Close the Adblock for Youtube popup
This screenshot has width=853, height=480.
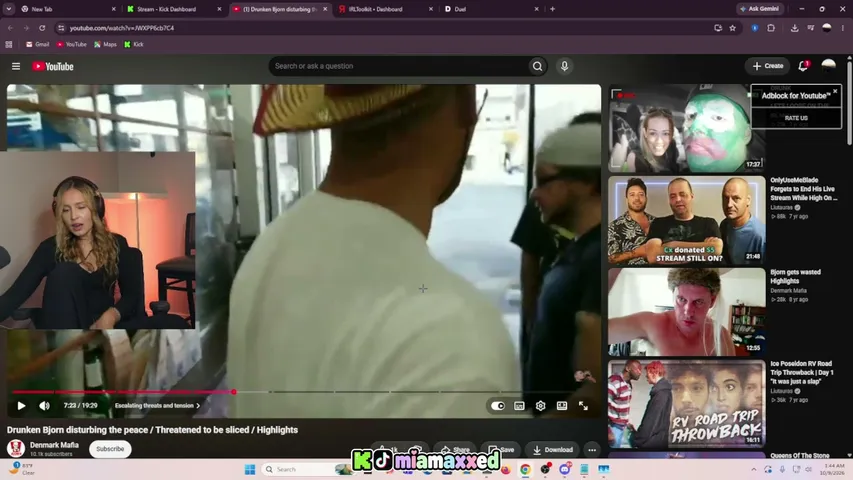click(x=835, y=91)
